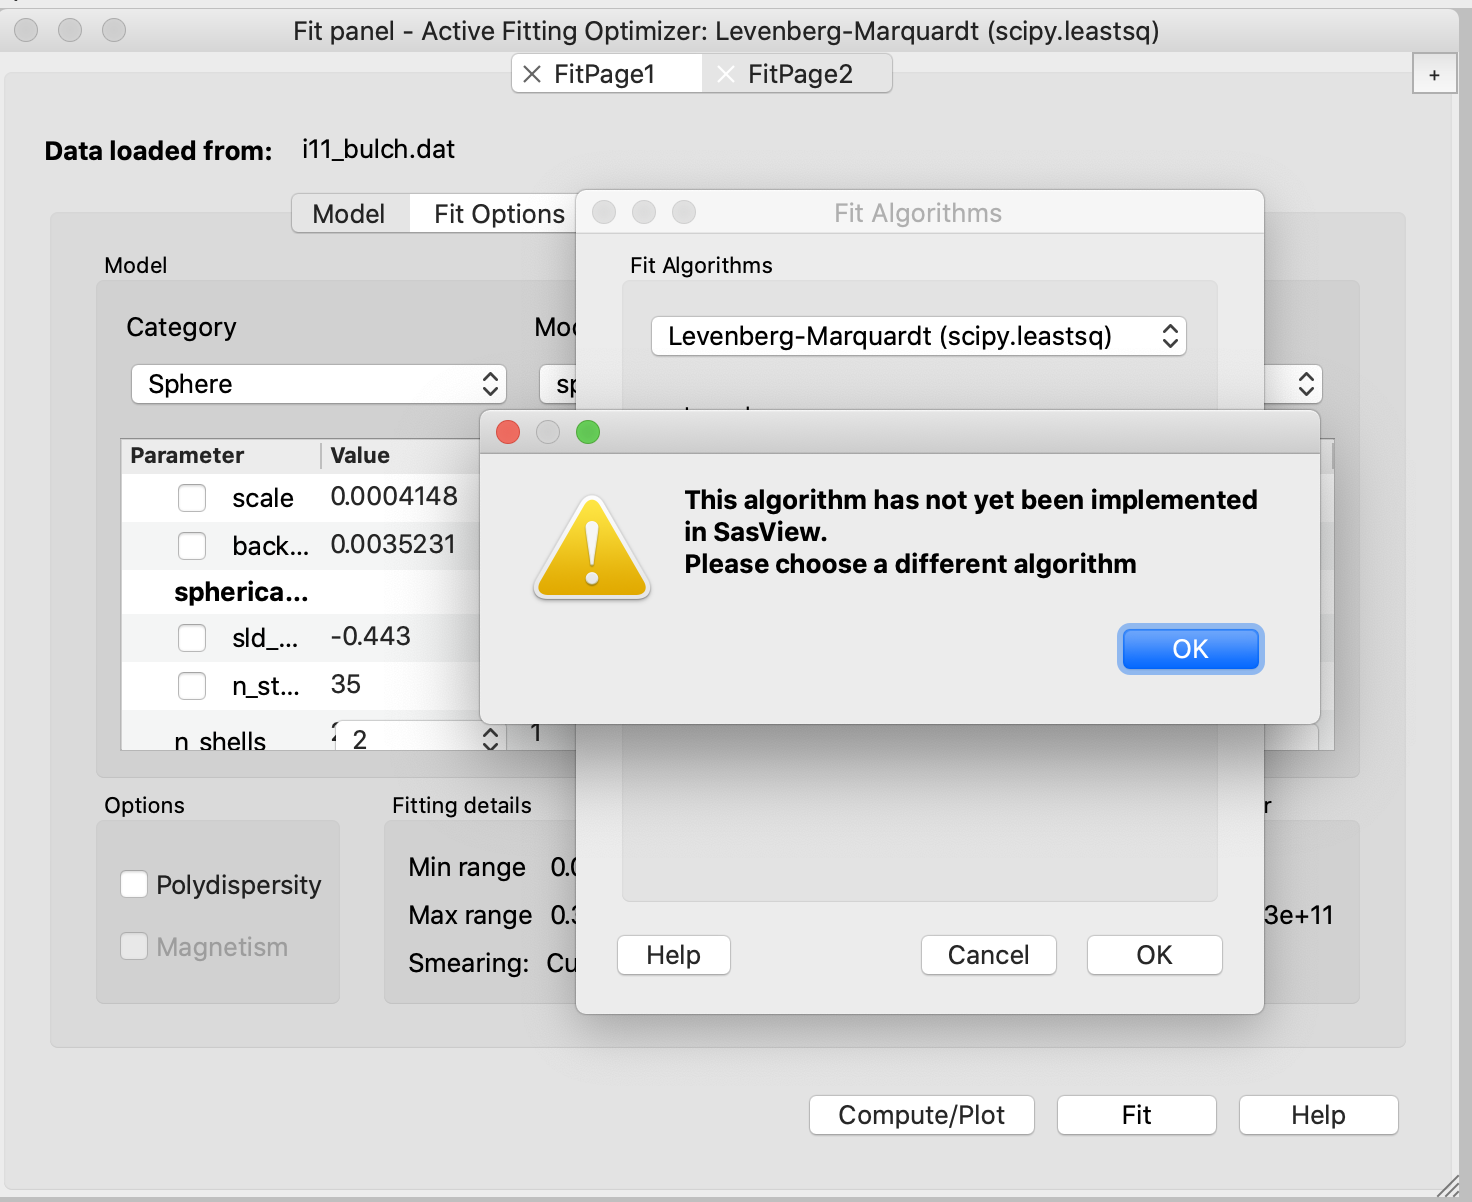Image resolution: width=1472 pixels, height=1202 pixels.
Task: Click the + icon to add a fit page
Action: coord(1434,73)
